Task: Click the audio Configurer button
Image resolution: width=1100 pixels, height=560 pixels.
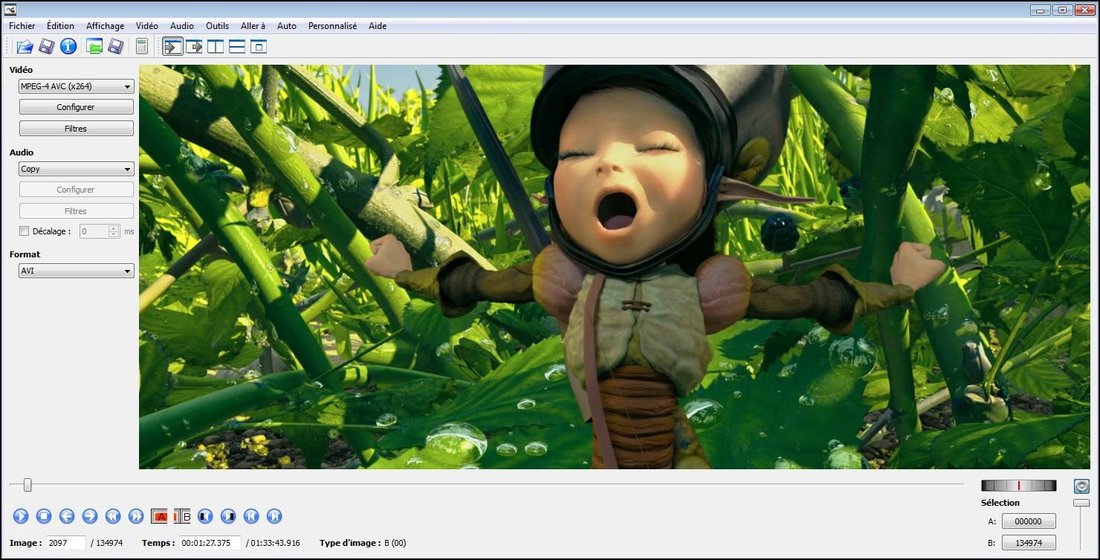Action: pyautogui.click(x=76, y=189)
